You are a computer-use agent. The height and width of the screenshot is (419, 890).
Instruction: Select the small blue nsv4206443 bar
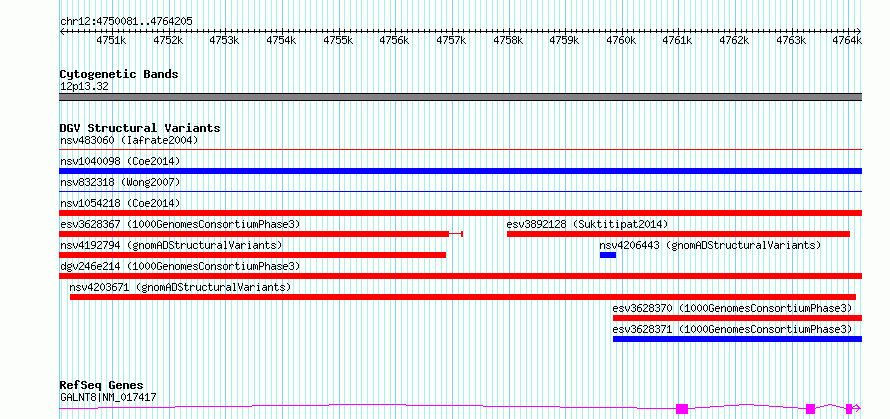(x=608, y=255)
